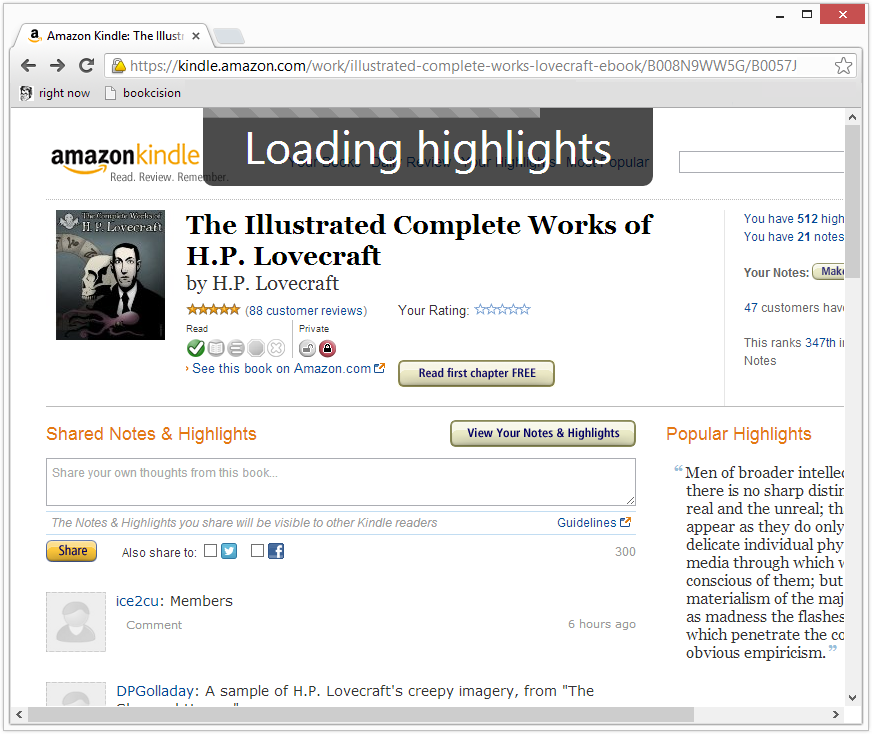Click the amazonkindle logo
The height and width of the screenshot is (734, 872).
(x=125, y=160)
